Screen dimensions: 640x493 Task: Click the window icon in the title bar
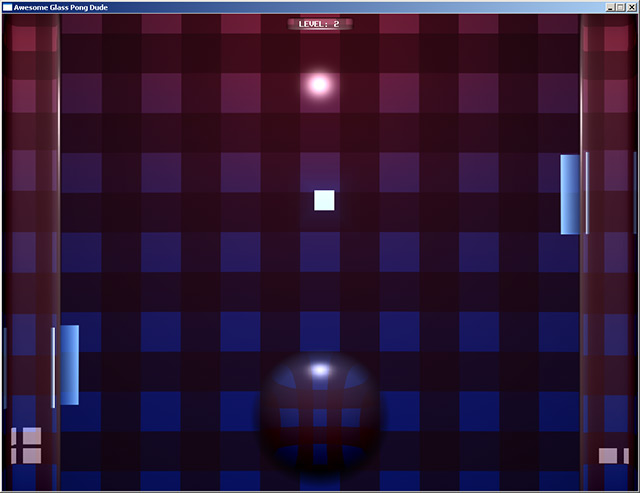tap(7, 7)
